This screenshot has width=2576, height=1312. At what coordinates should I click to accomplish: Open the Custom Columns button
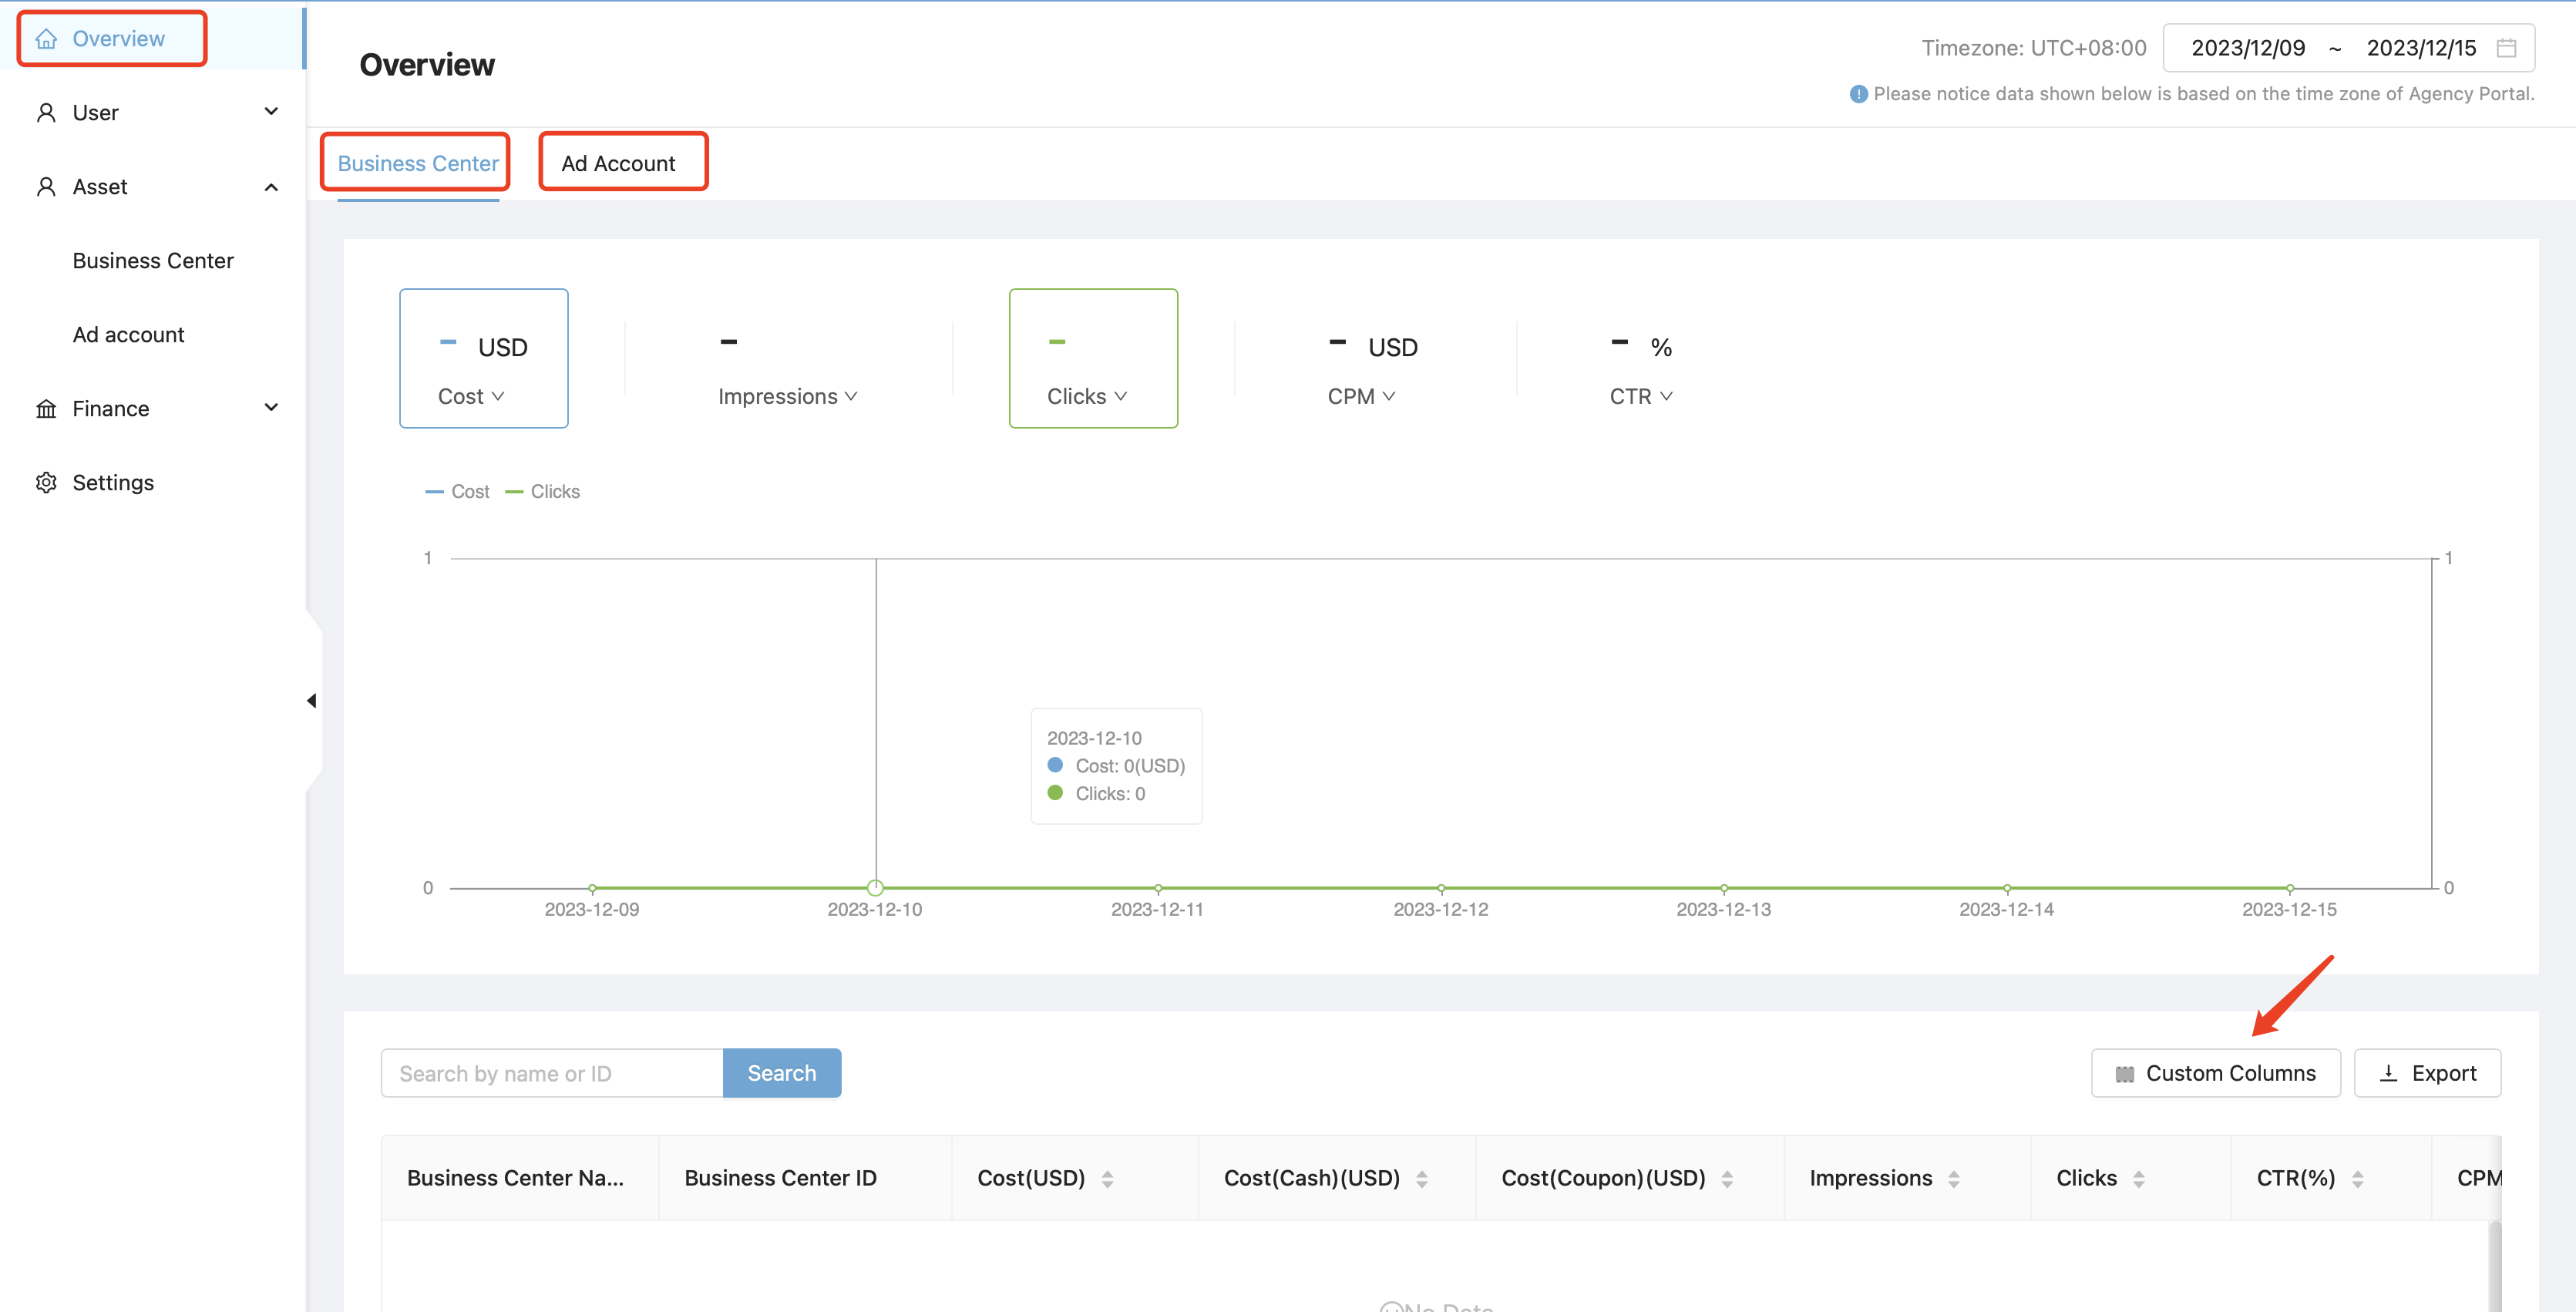(2215, 1073)
